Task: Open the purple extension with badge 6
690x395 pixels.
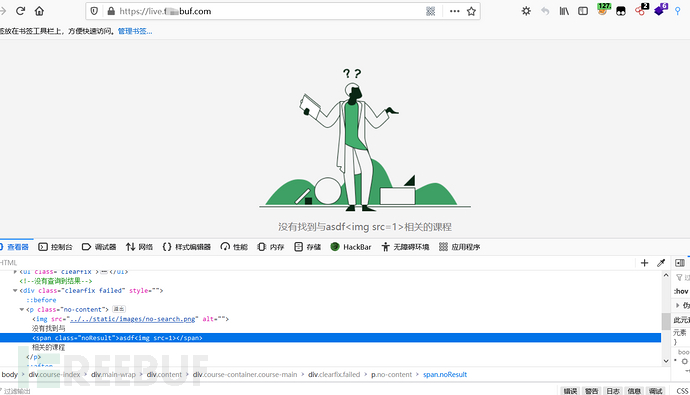Action: (x=660, y=10)
